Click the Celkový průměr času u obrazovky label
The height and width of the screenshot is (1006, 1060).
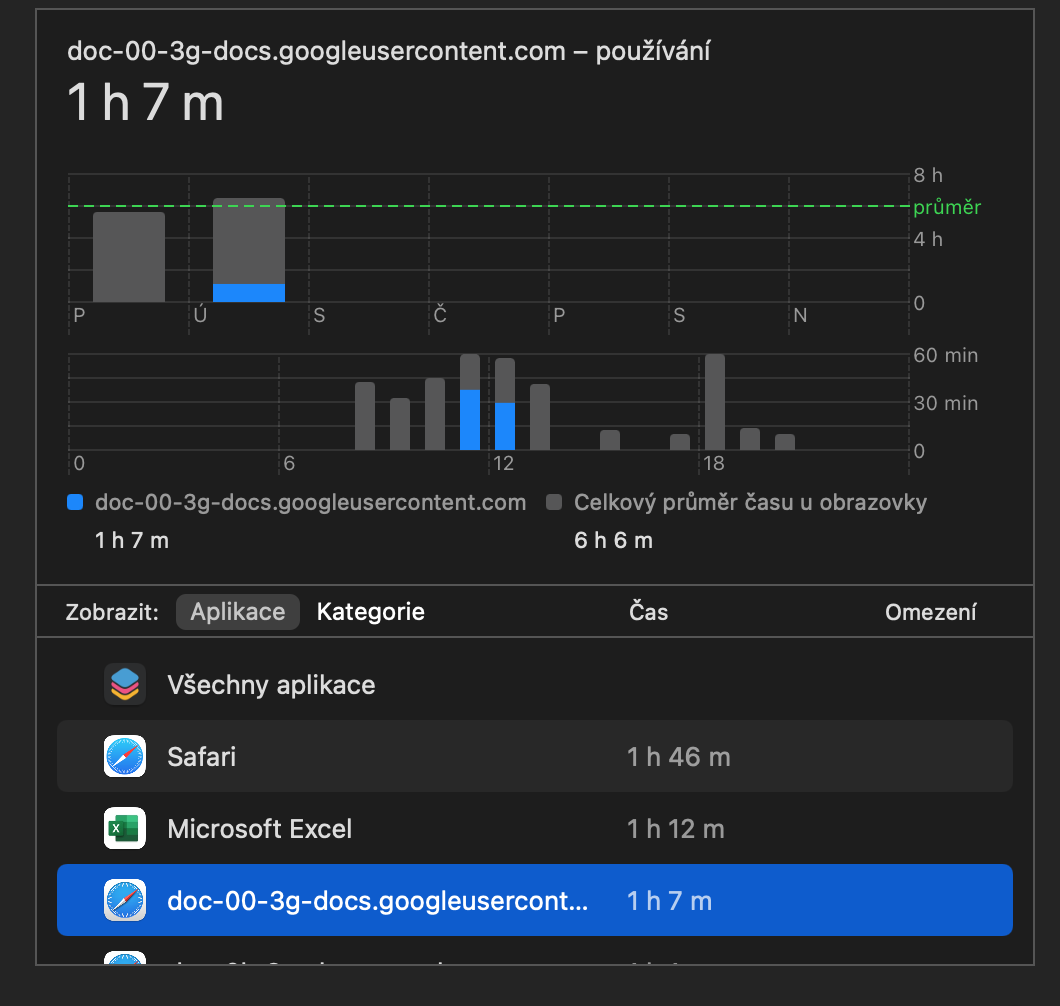click(x=750, y=502)
